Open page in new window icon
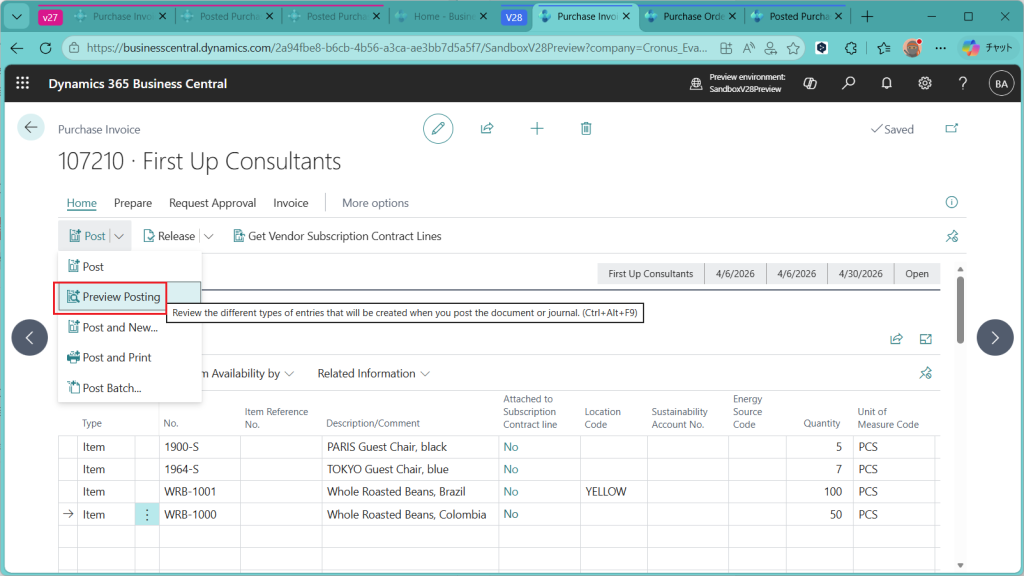This screenshot has width=1024, height=576. tap(951, 129)
